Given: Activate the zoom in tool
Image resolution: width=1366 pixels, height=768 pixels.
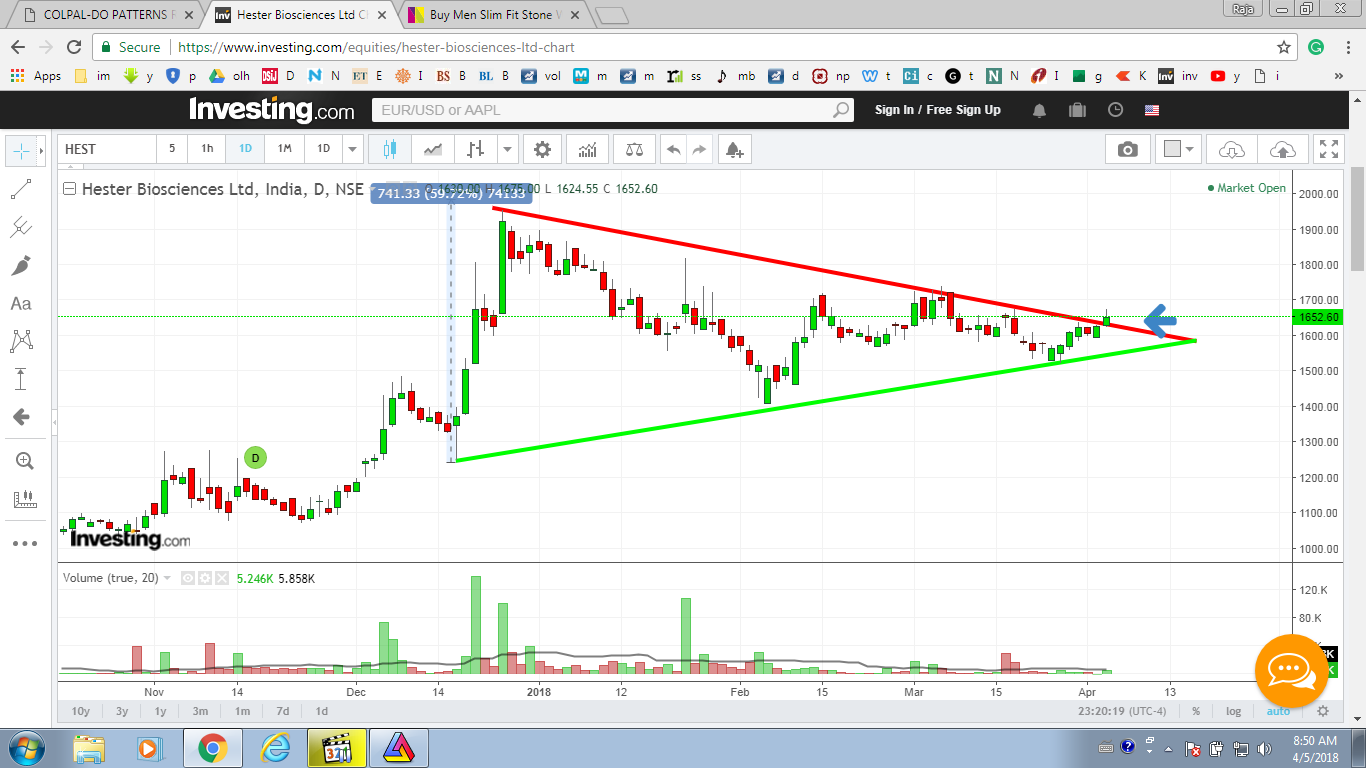Looking at the screenshot, I should pos(24,461).
